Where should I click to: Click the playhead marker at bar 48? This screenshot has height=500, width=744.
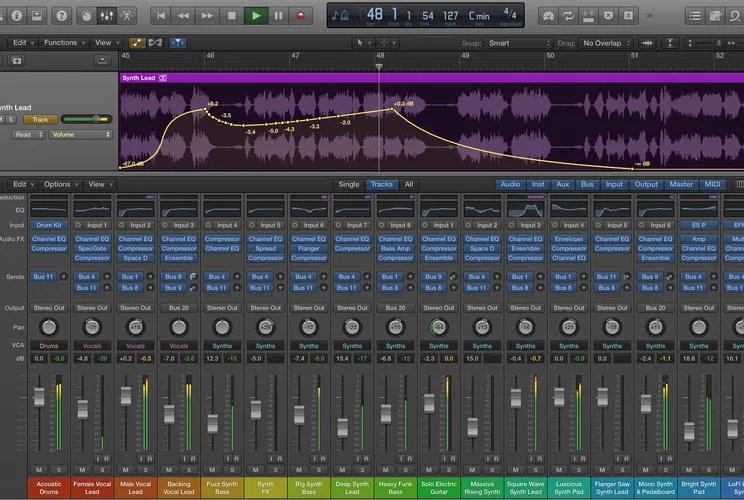[x=379, y=67]
